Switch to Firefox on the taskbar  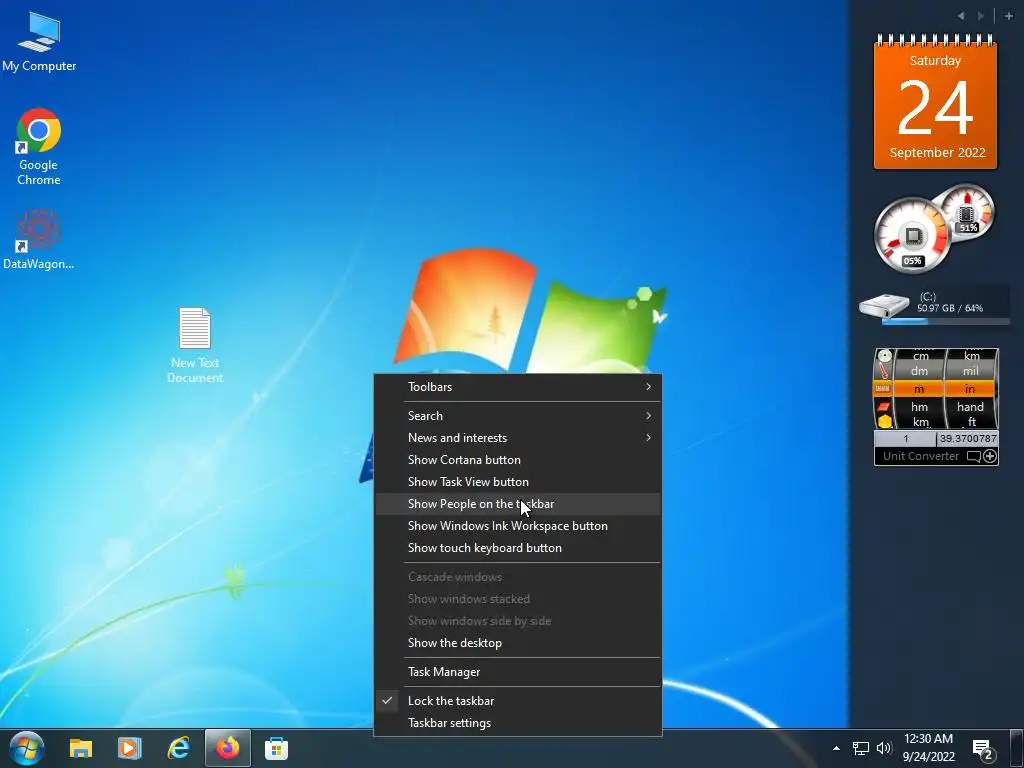tap(227, 748)
